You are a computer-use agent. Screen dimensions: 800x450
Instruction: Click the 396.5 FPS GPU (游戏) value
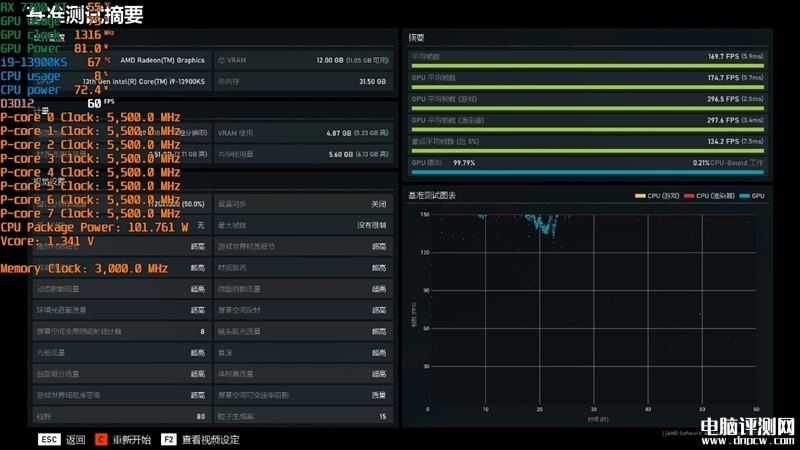coord(722,99)
